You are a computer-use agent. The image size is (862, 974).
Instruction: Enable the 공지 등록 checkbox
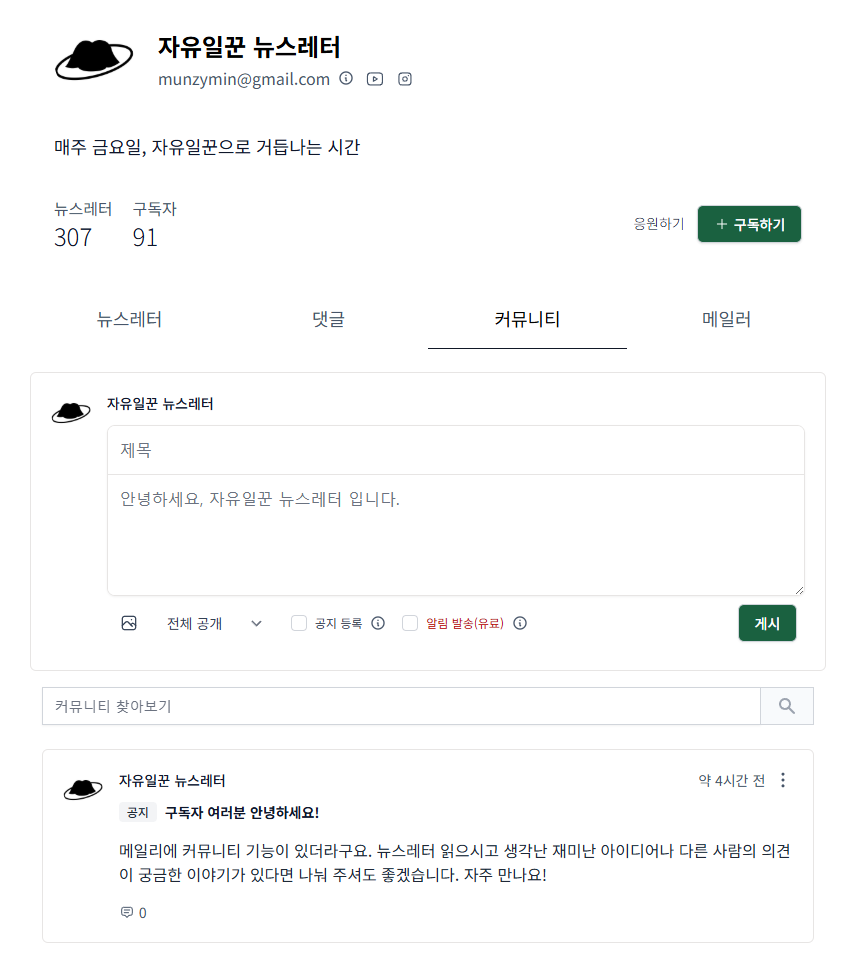[x=298, y=623]
